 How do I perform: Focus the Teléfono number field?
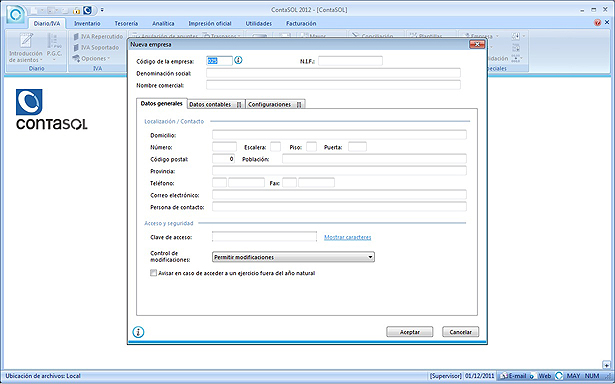246,183
